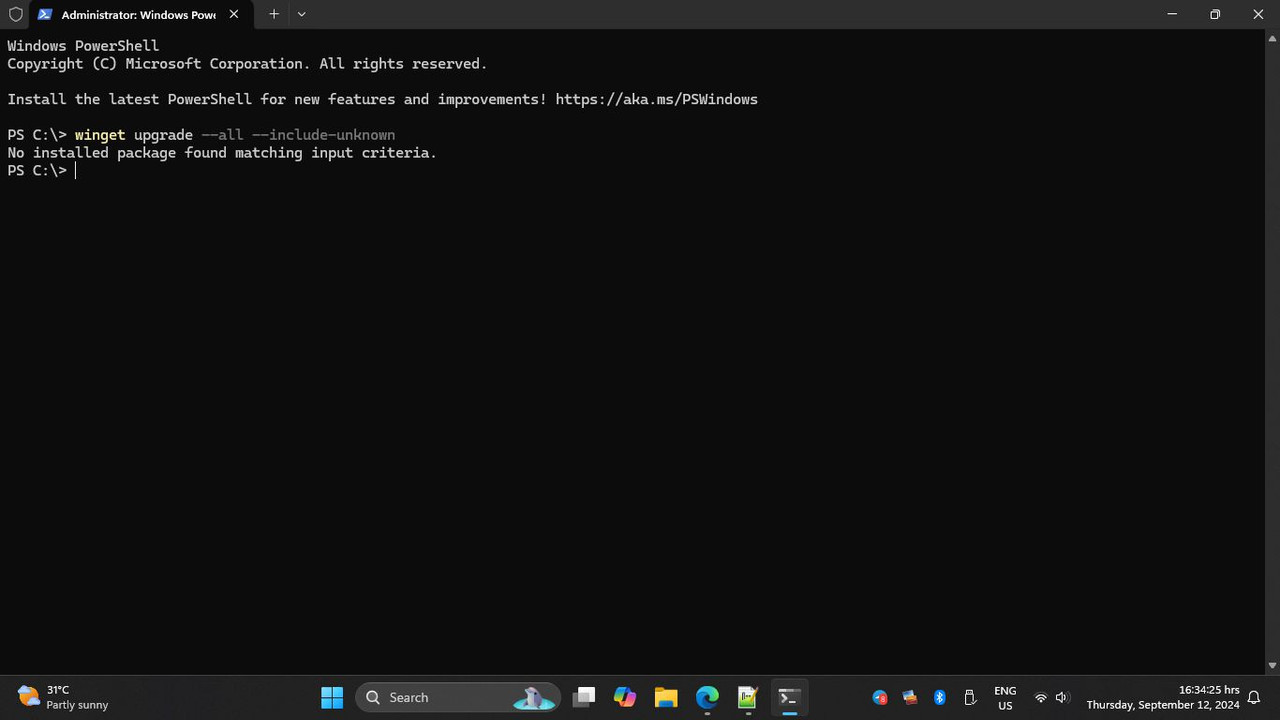
Task: Click the Microsoft Corporation copyright line
Action: [x=247, y=64]
